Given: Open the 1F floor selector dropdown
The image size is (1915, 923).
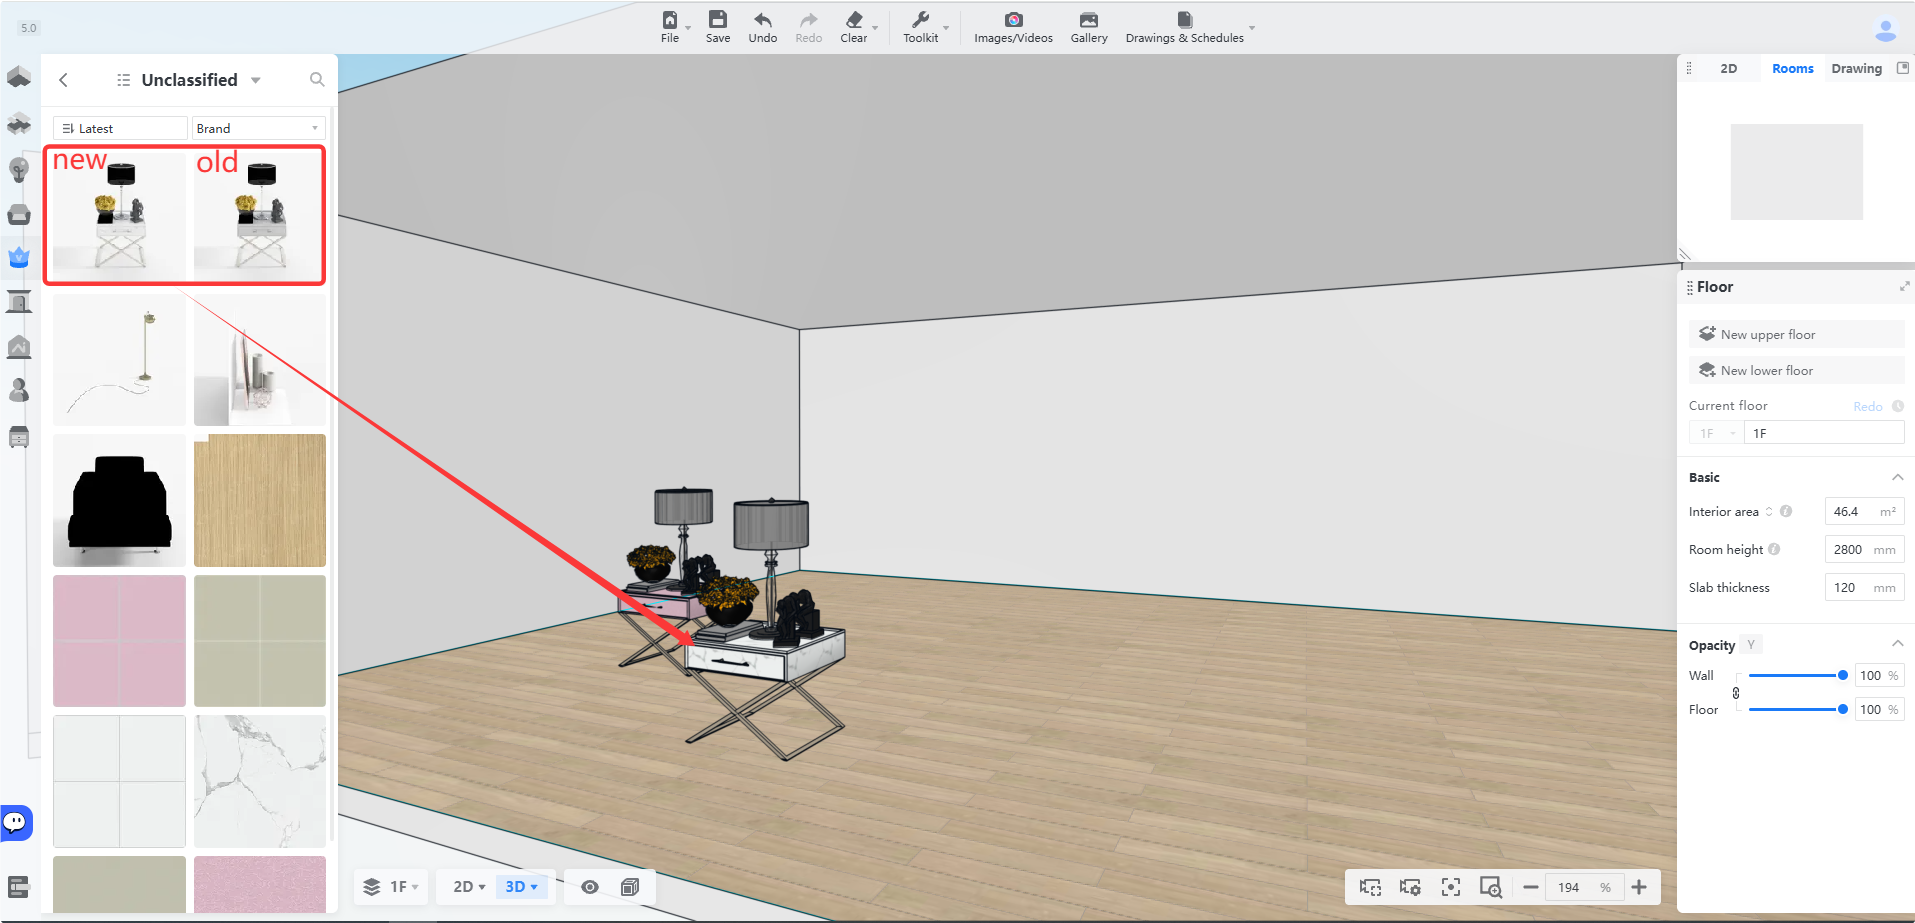Looking at the screenshot, I should pos(391,887).
